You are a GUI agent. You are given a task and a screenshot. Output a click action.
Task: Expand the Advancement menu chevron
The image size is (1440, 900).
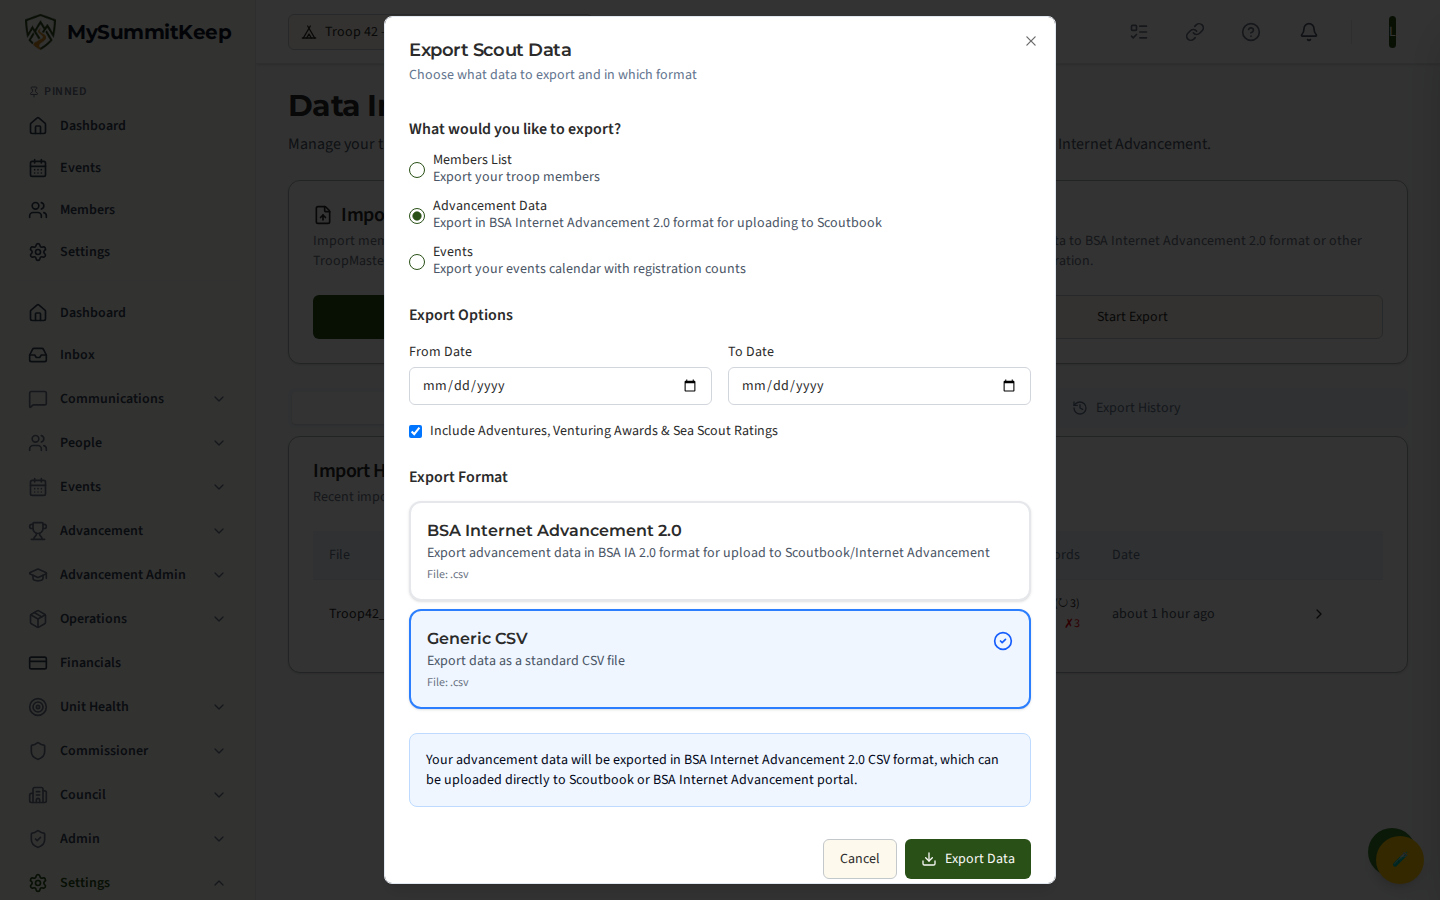click(219, 531)
